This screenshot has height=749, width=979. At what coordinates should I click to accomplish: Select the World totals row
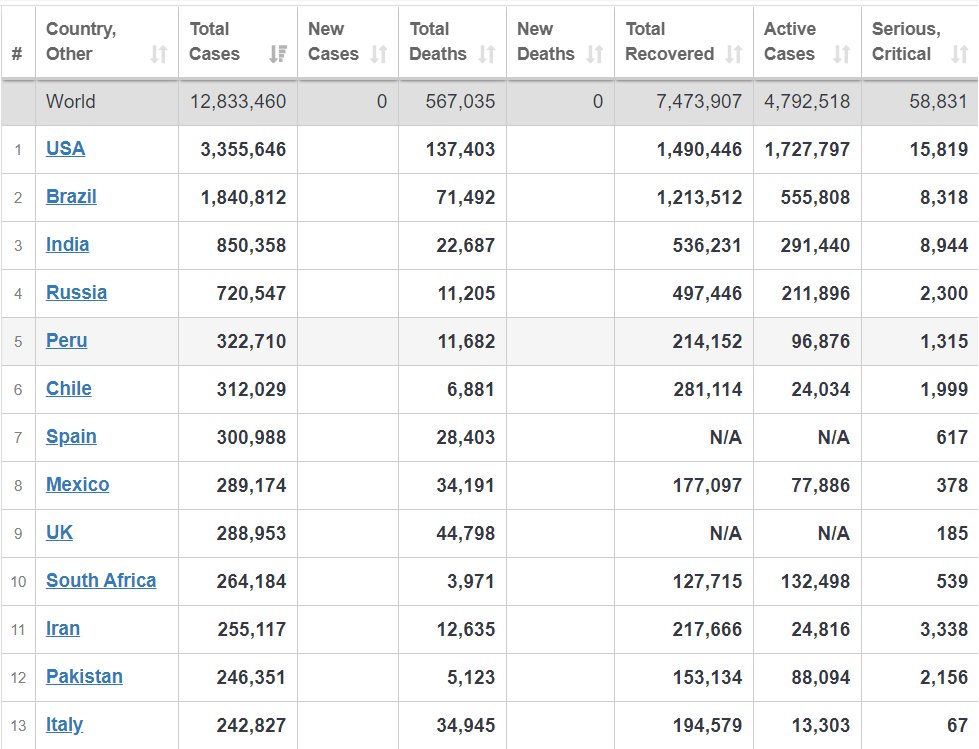click(x=489, y=101)
